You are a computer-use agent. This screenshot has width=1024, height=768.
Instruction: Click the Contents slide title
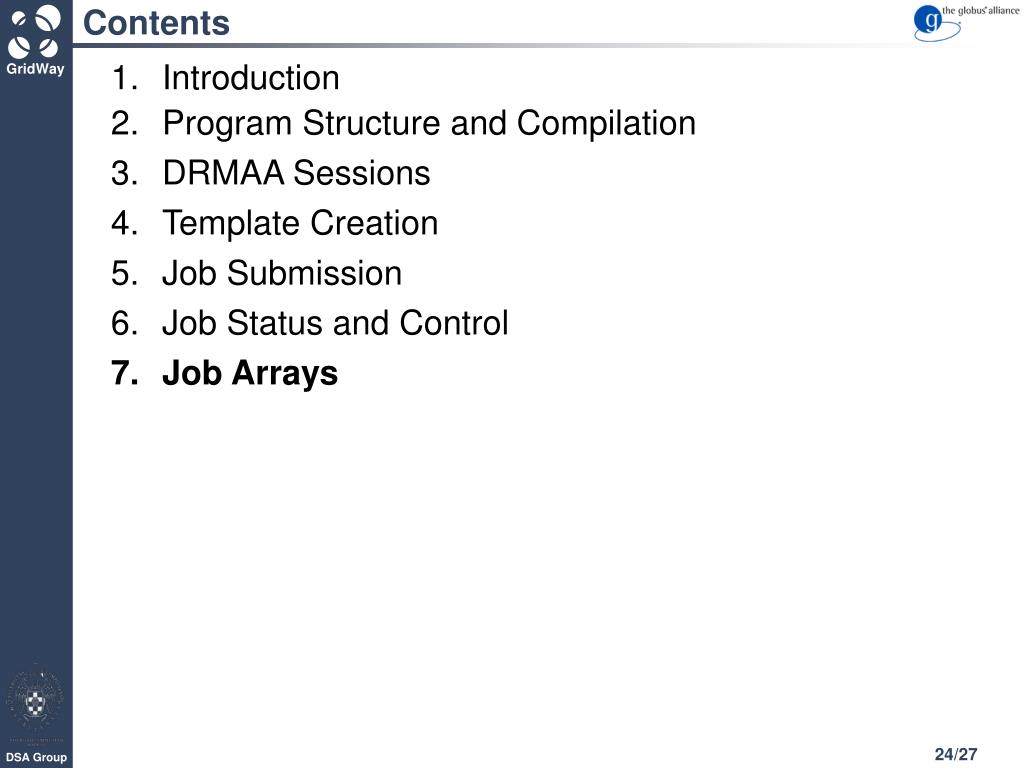156,23
